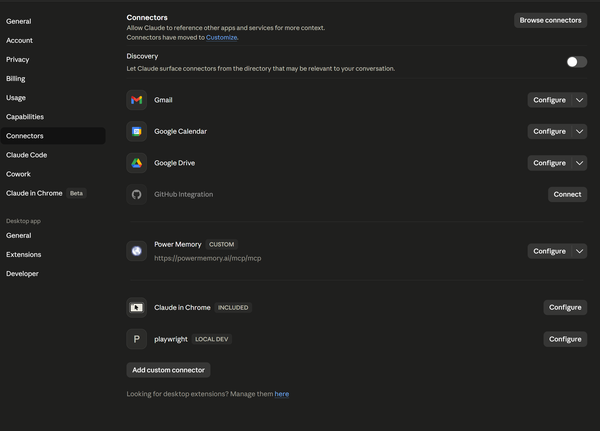Expand the Power Memory Configure dropdown arrow
600x431 pixels.
579,251
